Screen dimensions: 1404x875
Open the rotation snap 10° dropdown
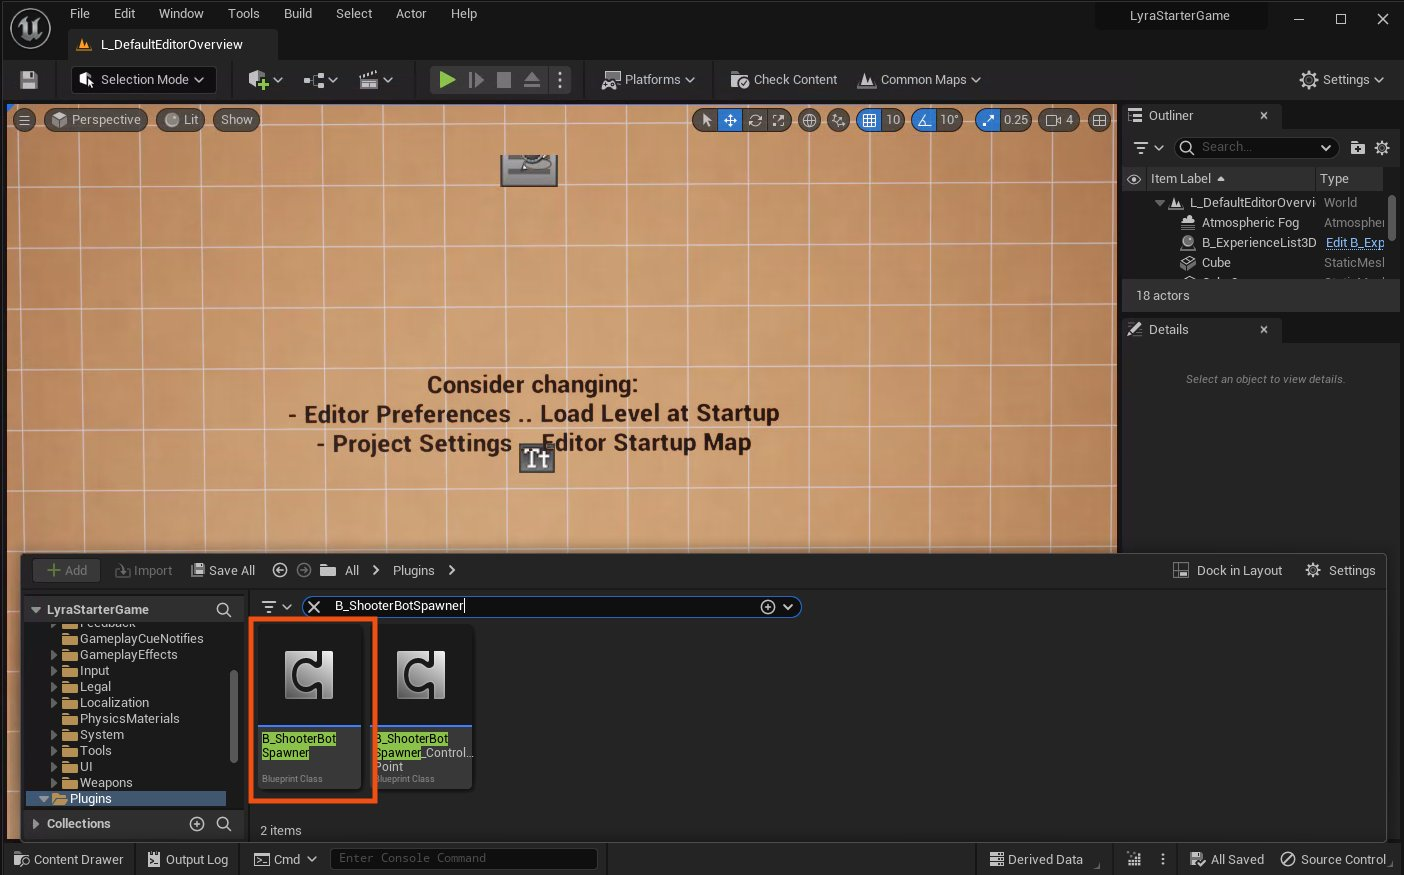point(949,120)
